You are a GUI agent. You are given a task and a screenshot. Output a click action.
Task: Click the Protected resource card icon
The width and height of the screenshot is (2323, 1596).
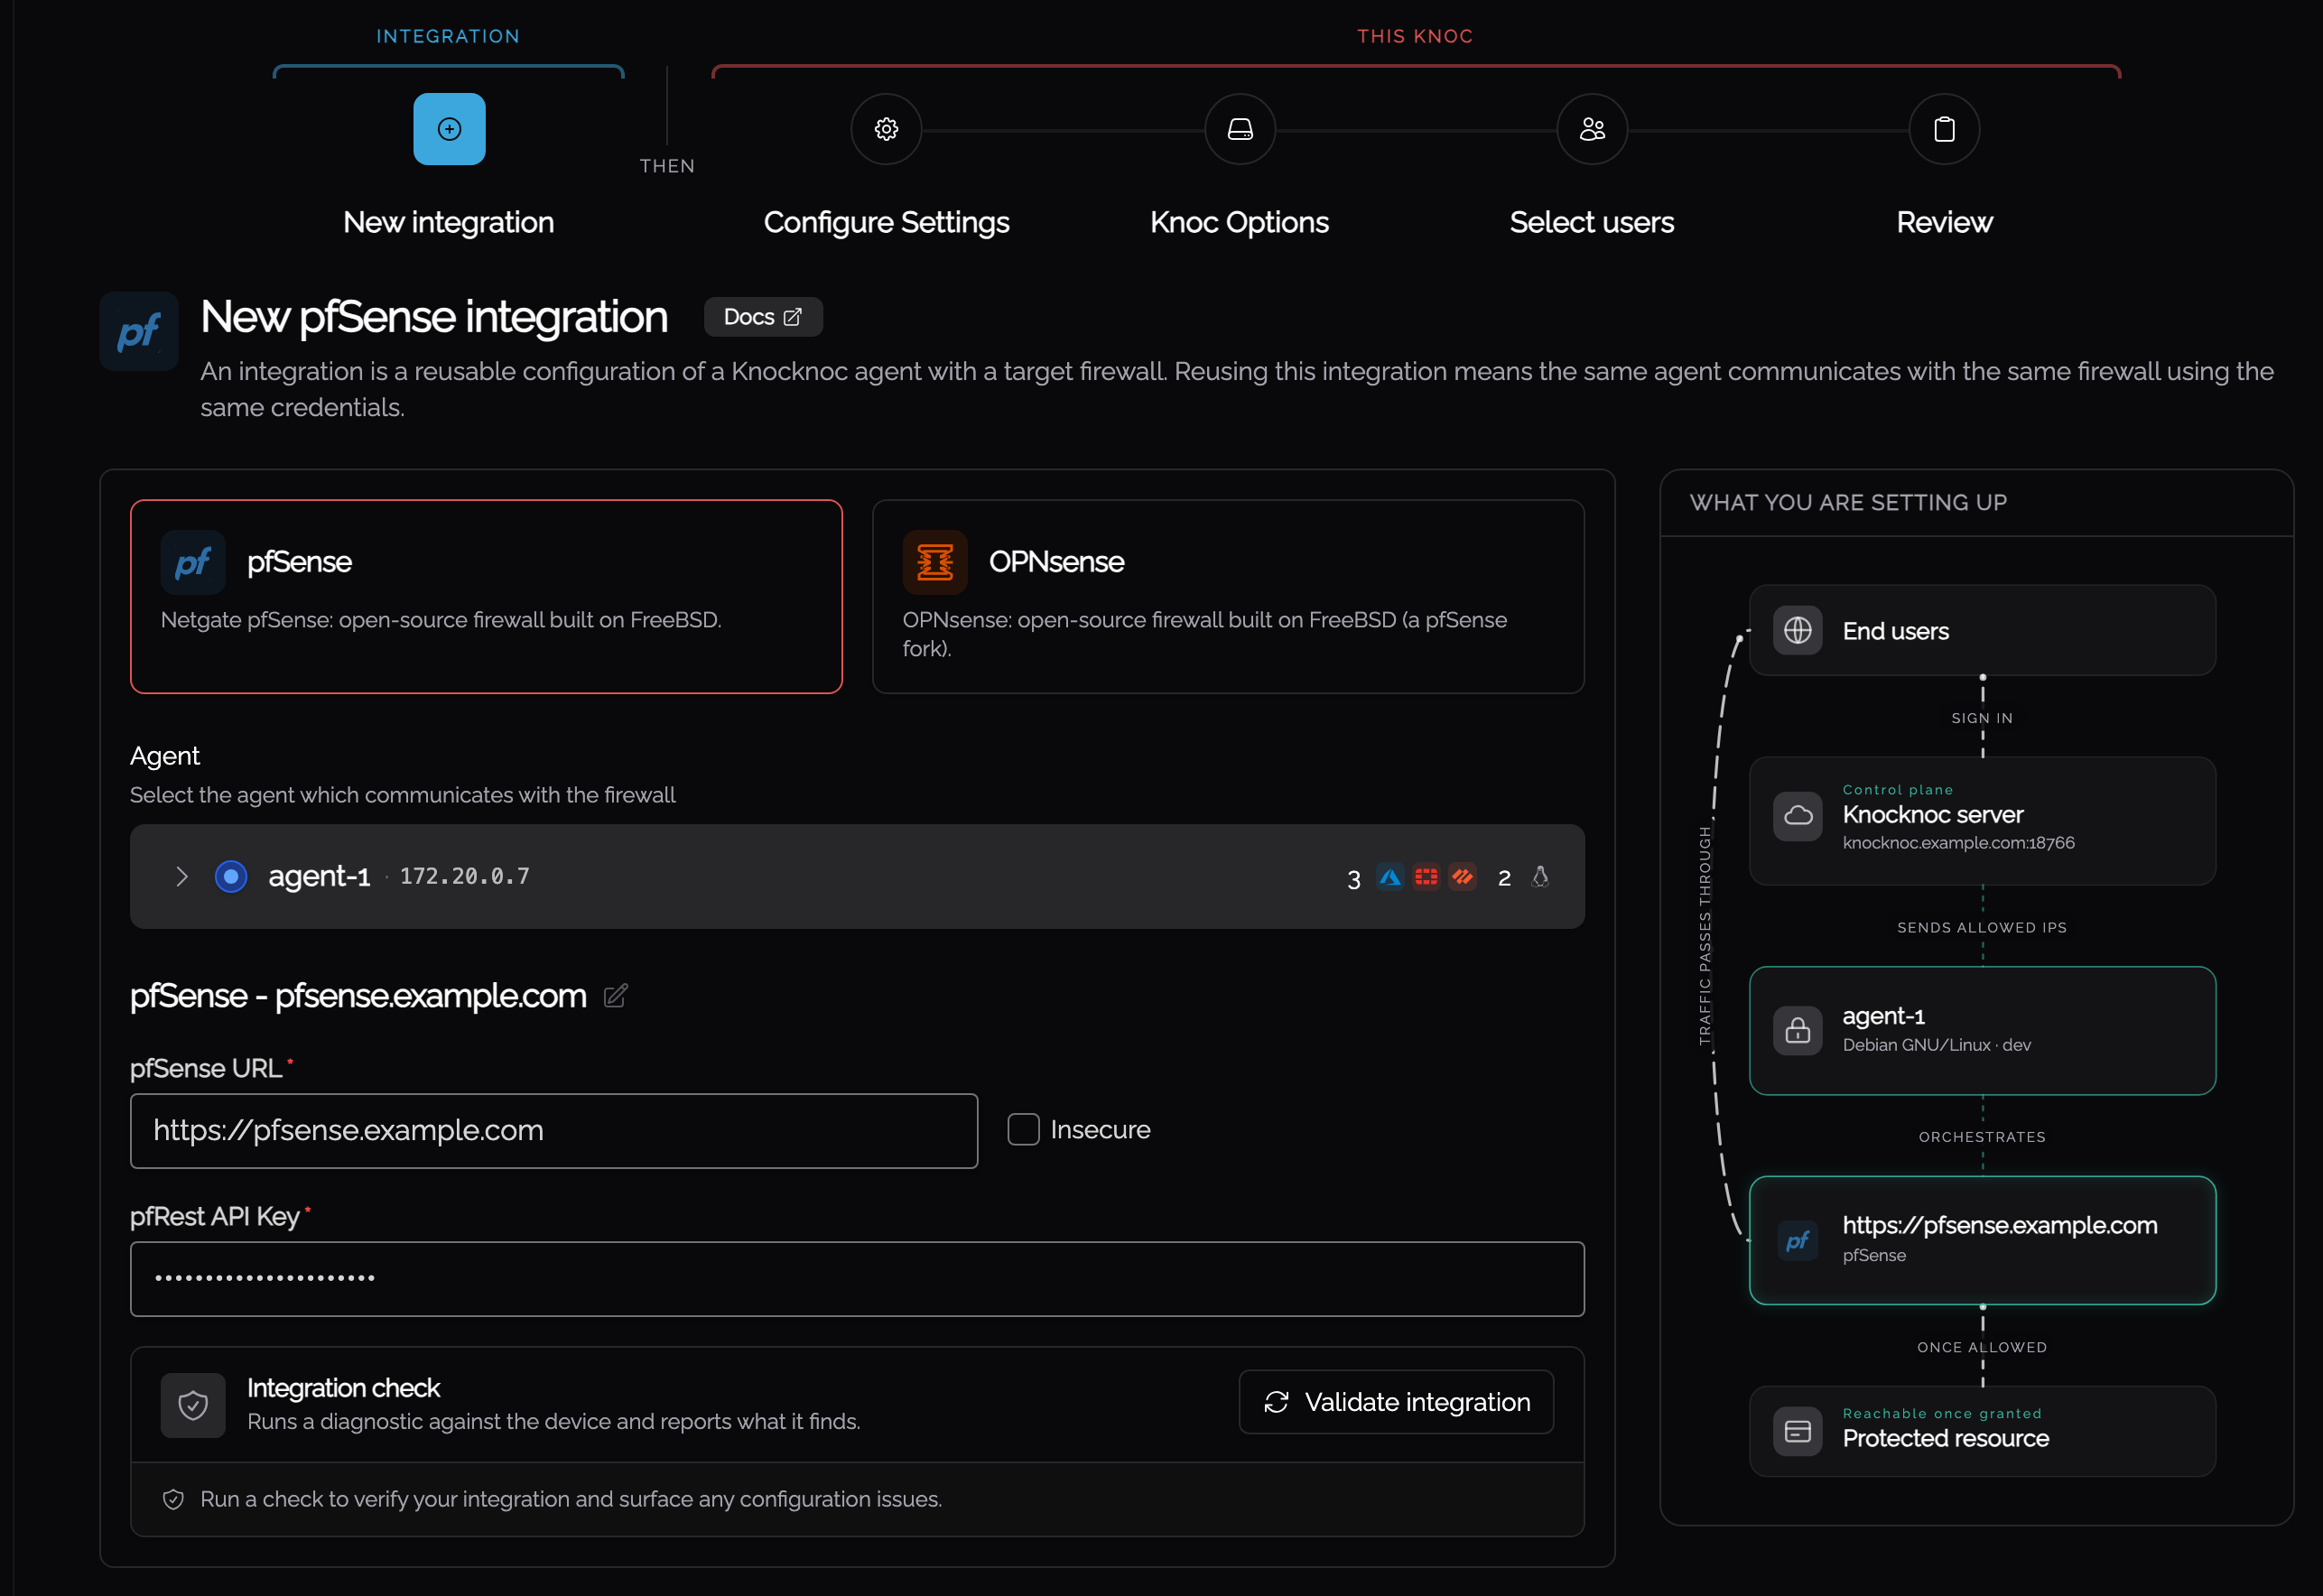(1798, 1432)
